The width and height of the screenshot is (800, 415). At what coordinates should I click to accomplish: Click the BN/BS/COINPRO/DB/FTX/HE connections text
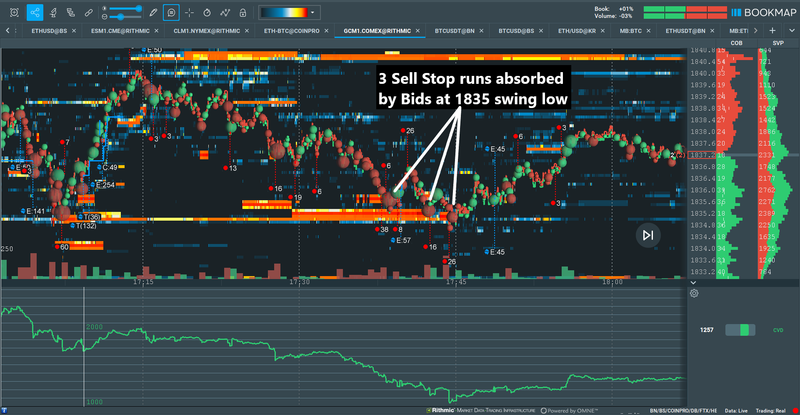click(683, 410)
